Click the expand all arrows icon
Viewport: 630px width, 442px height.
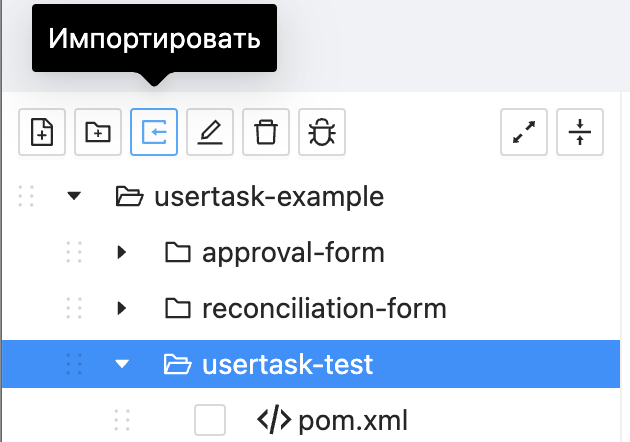524,133
